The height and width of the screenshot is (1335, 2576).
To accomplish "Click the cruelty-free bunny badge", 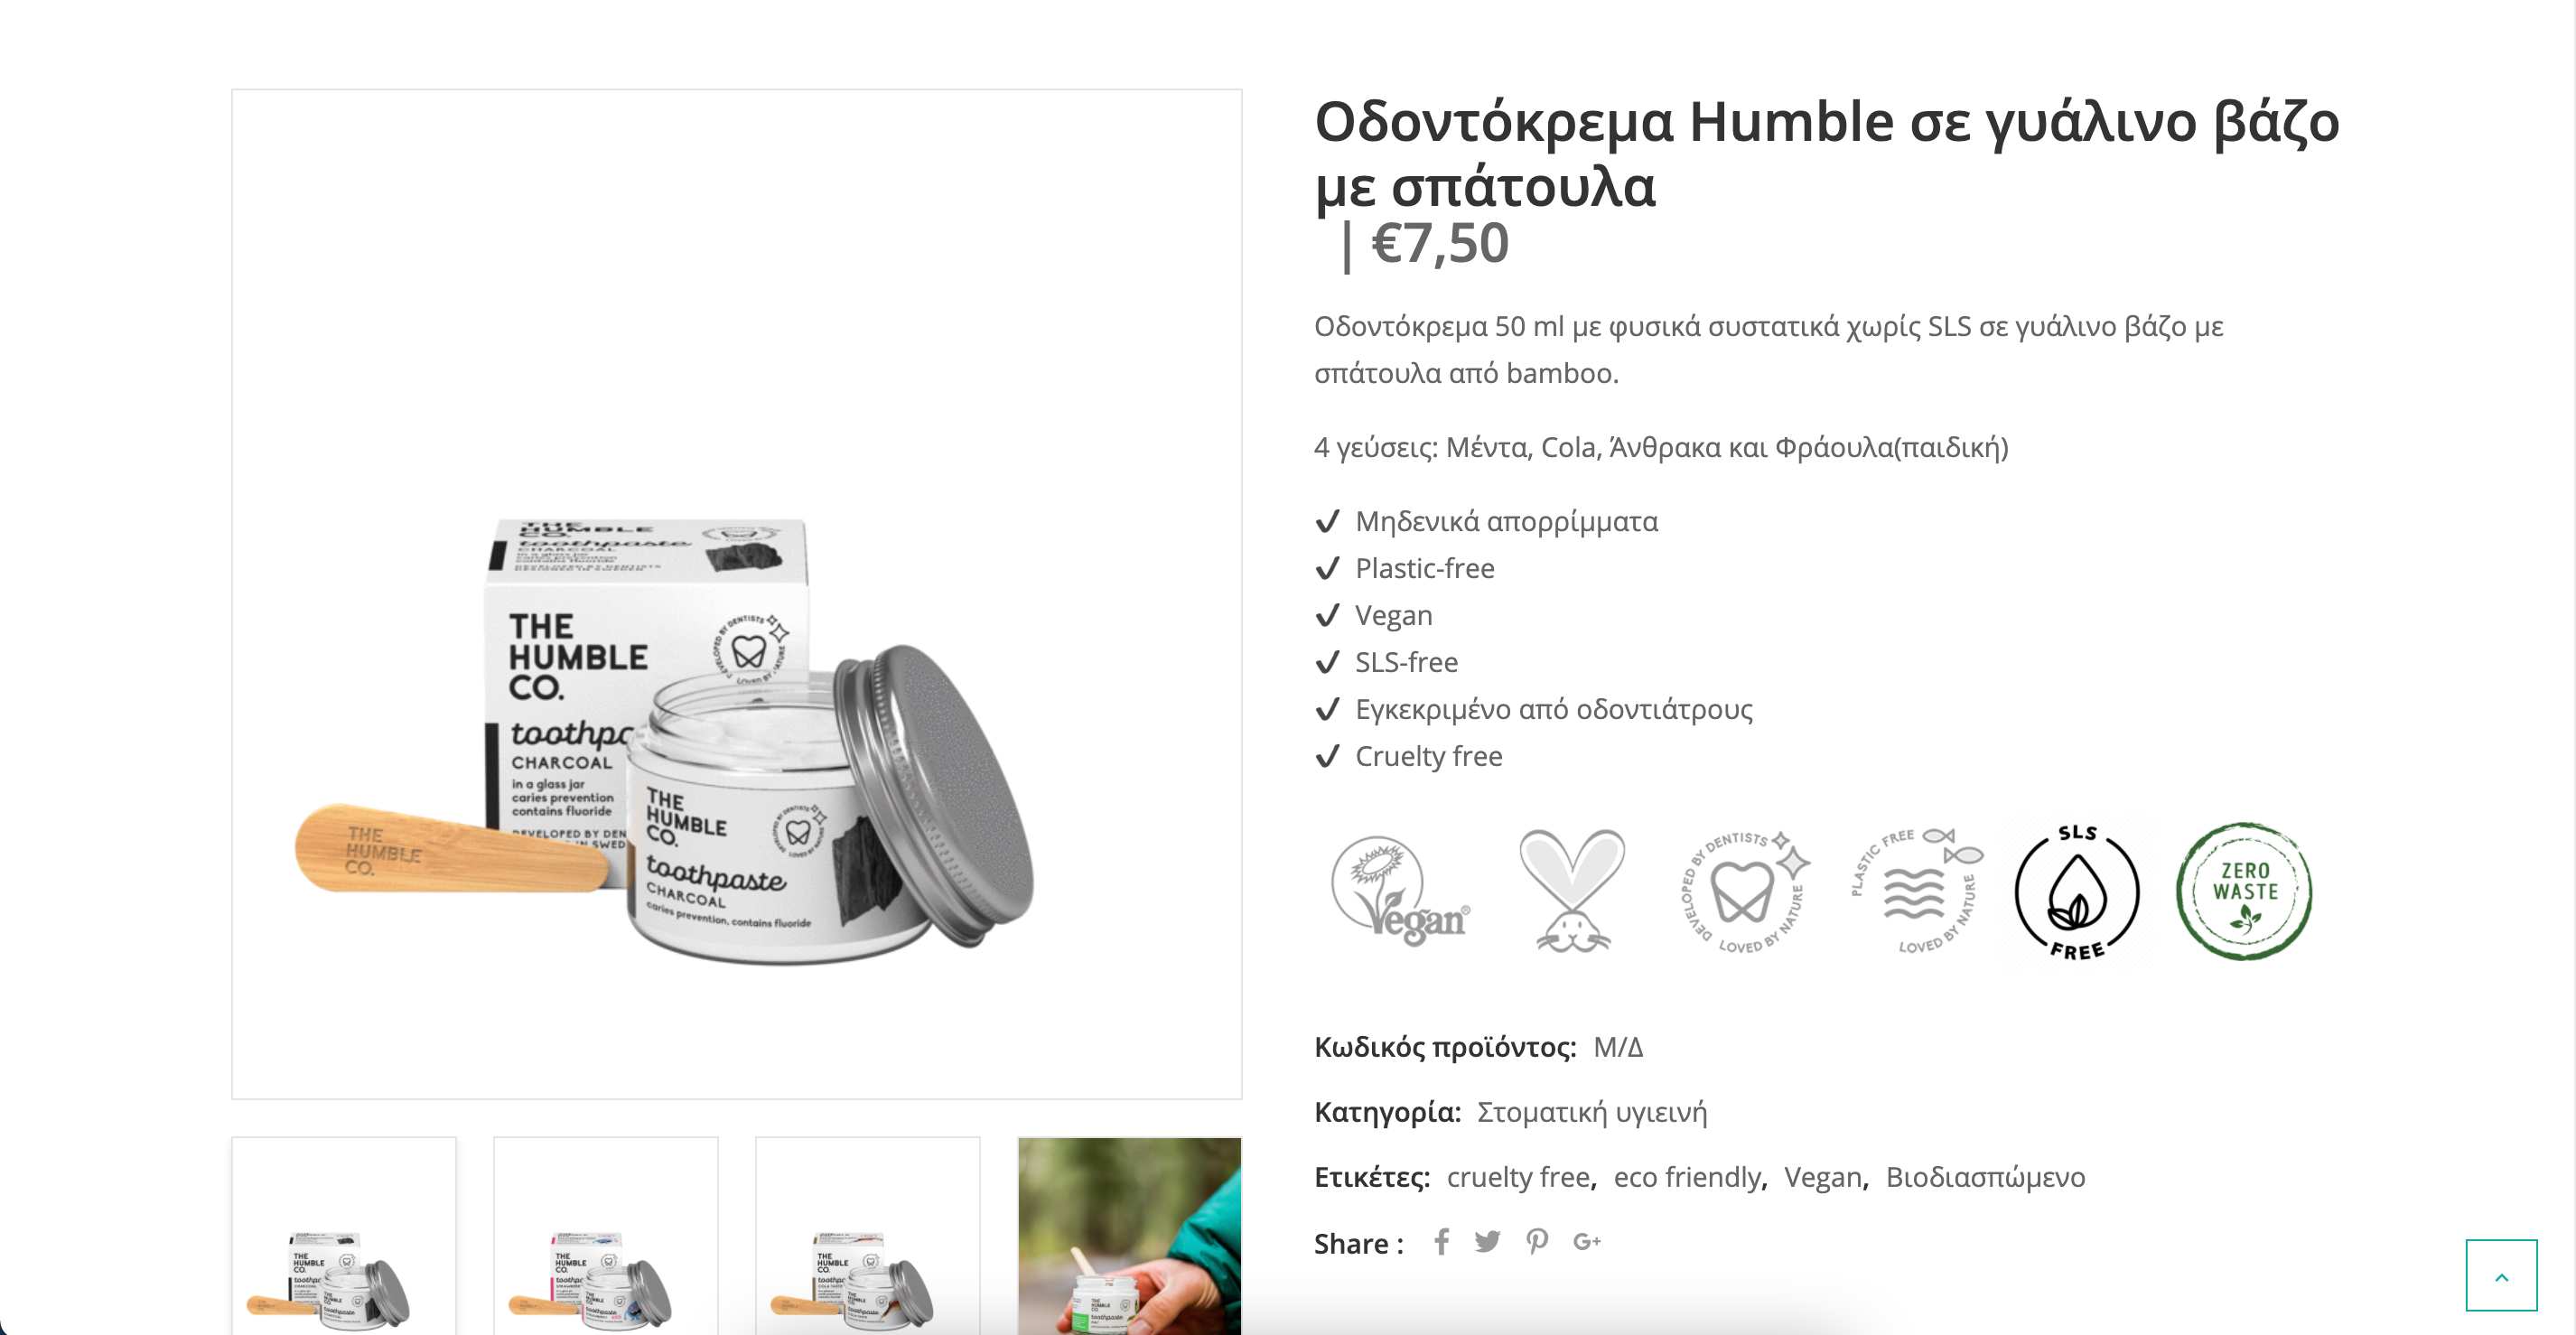I will coord(1572,890).
